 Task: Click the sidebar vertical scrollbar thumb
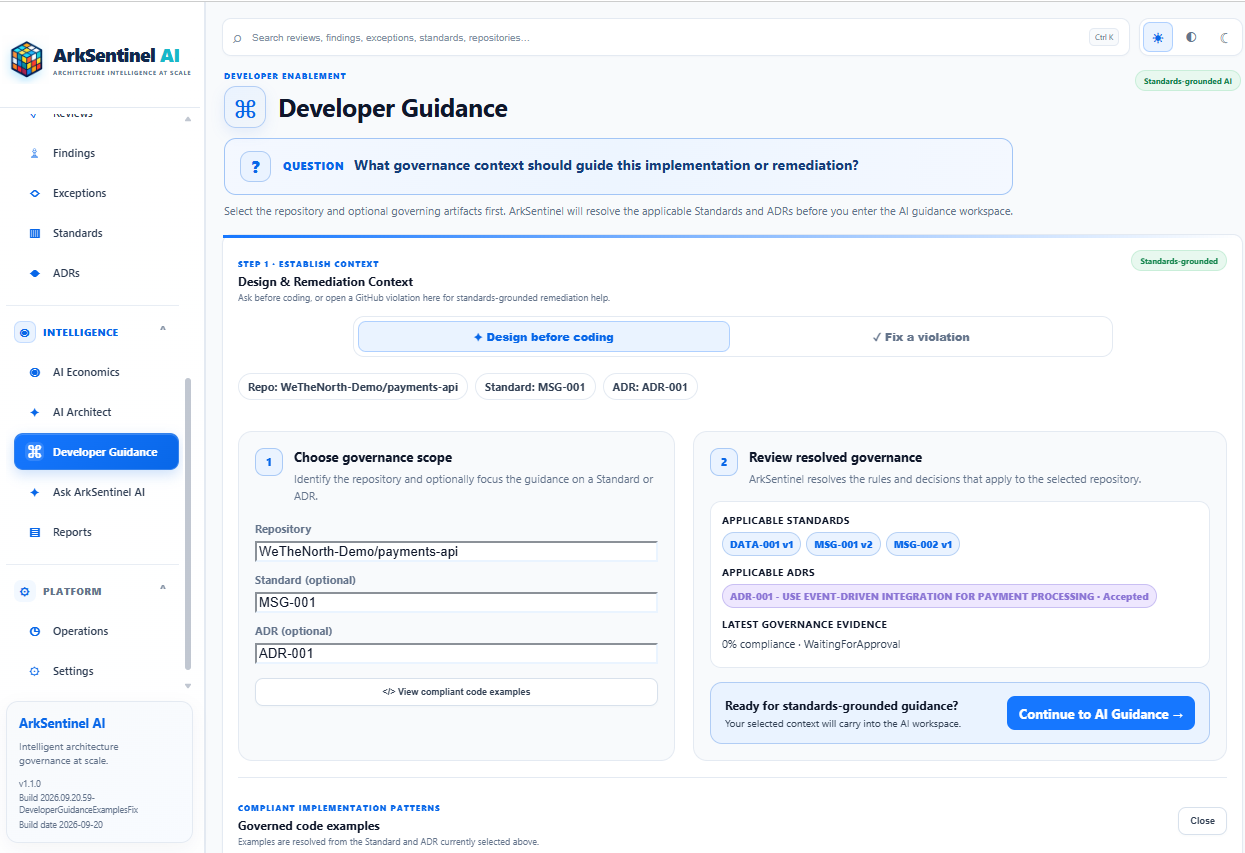[x=188, y=523]
